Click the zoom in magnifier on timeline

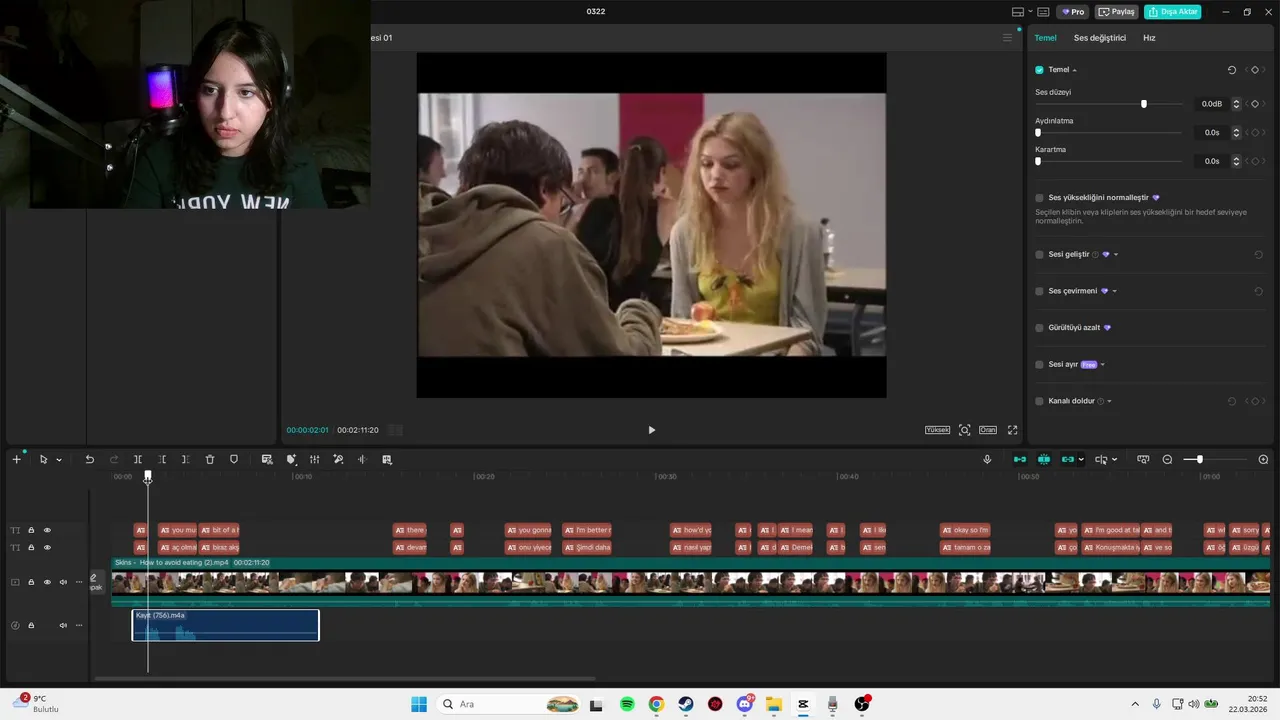(1264, 460)
